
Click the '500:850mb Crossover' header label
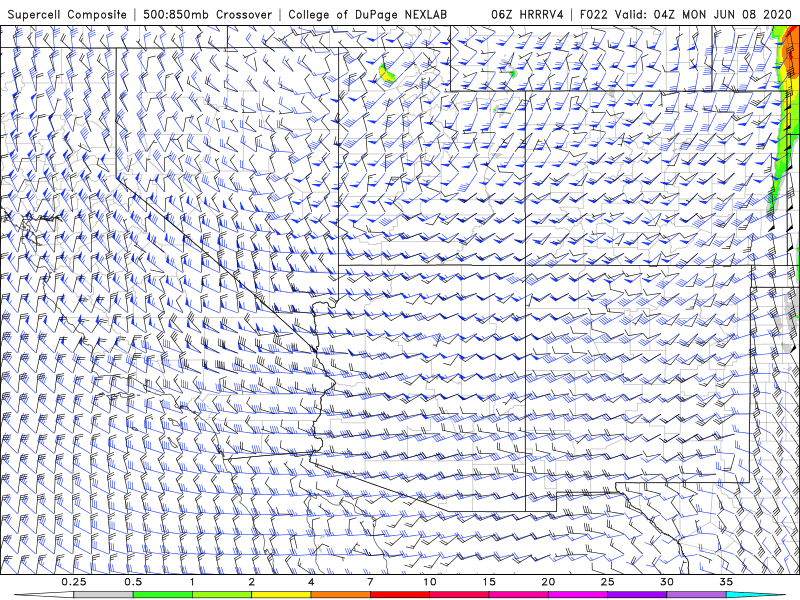click(x=207, y=14)
